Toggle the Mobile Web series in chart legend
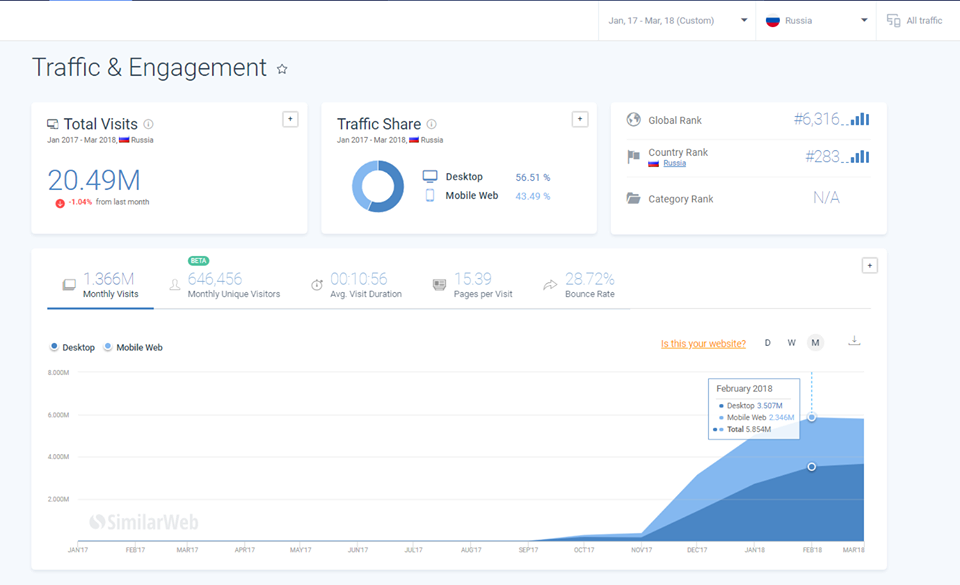The image size is (960, 585). coord(132,347)
